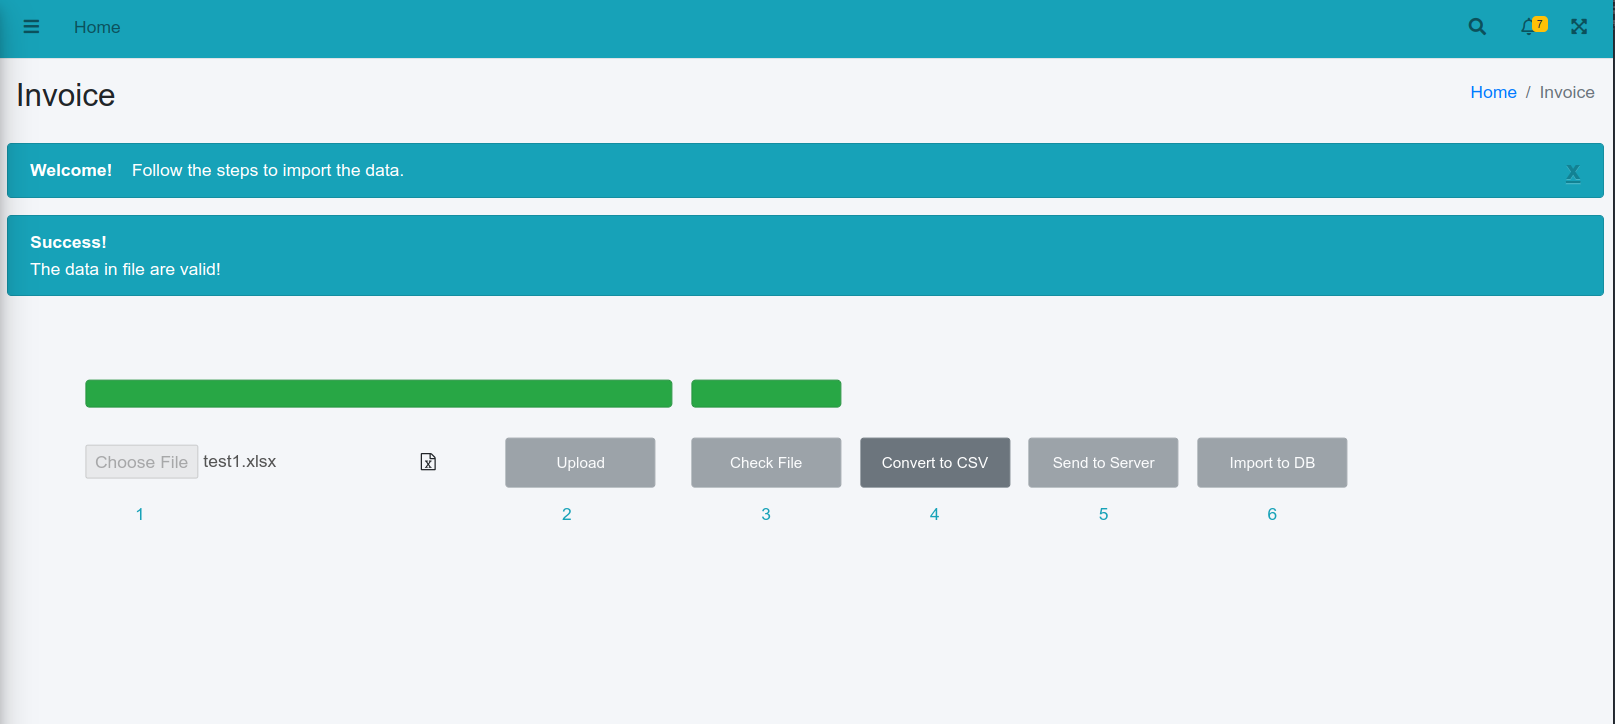Click the Invoice page heading
The height and width of the screenshot is (724, 1615).
(x=66, y=95)
